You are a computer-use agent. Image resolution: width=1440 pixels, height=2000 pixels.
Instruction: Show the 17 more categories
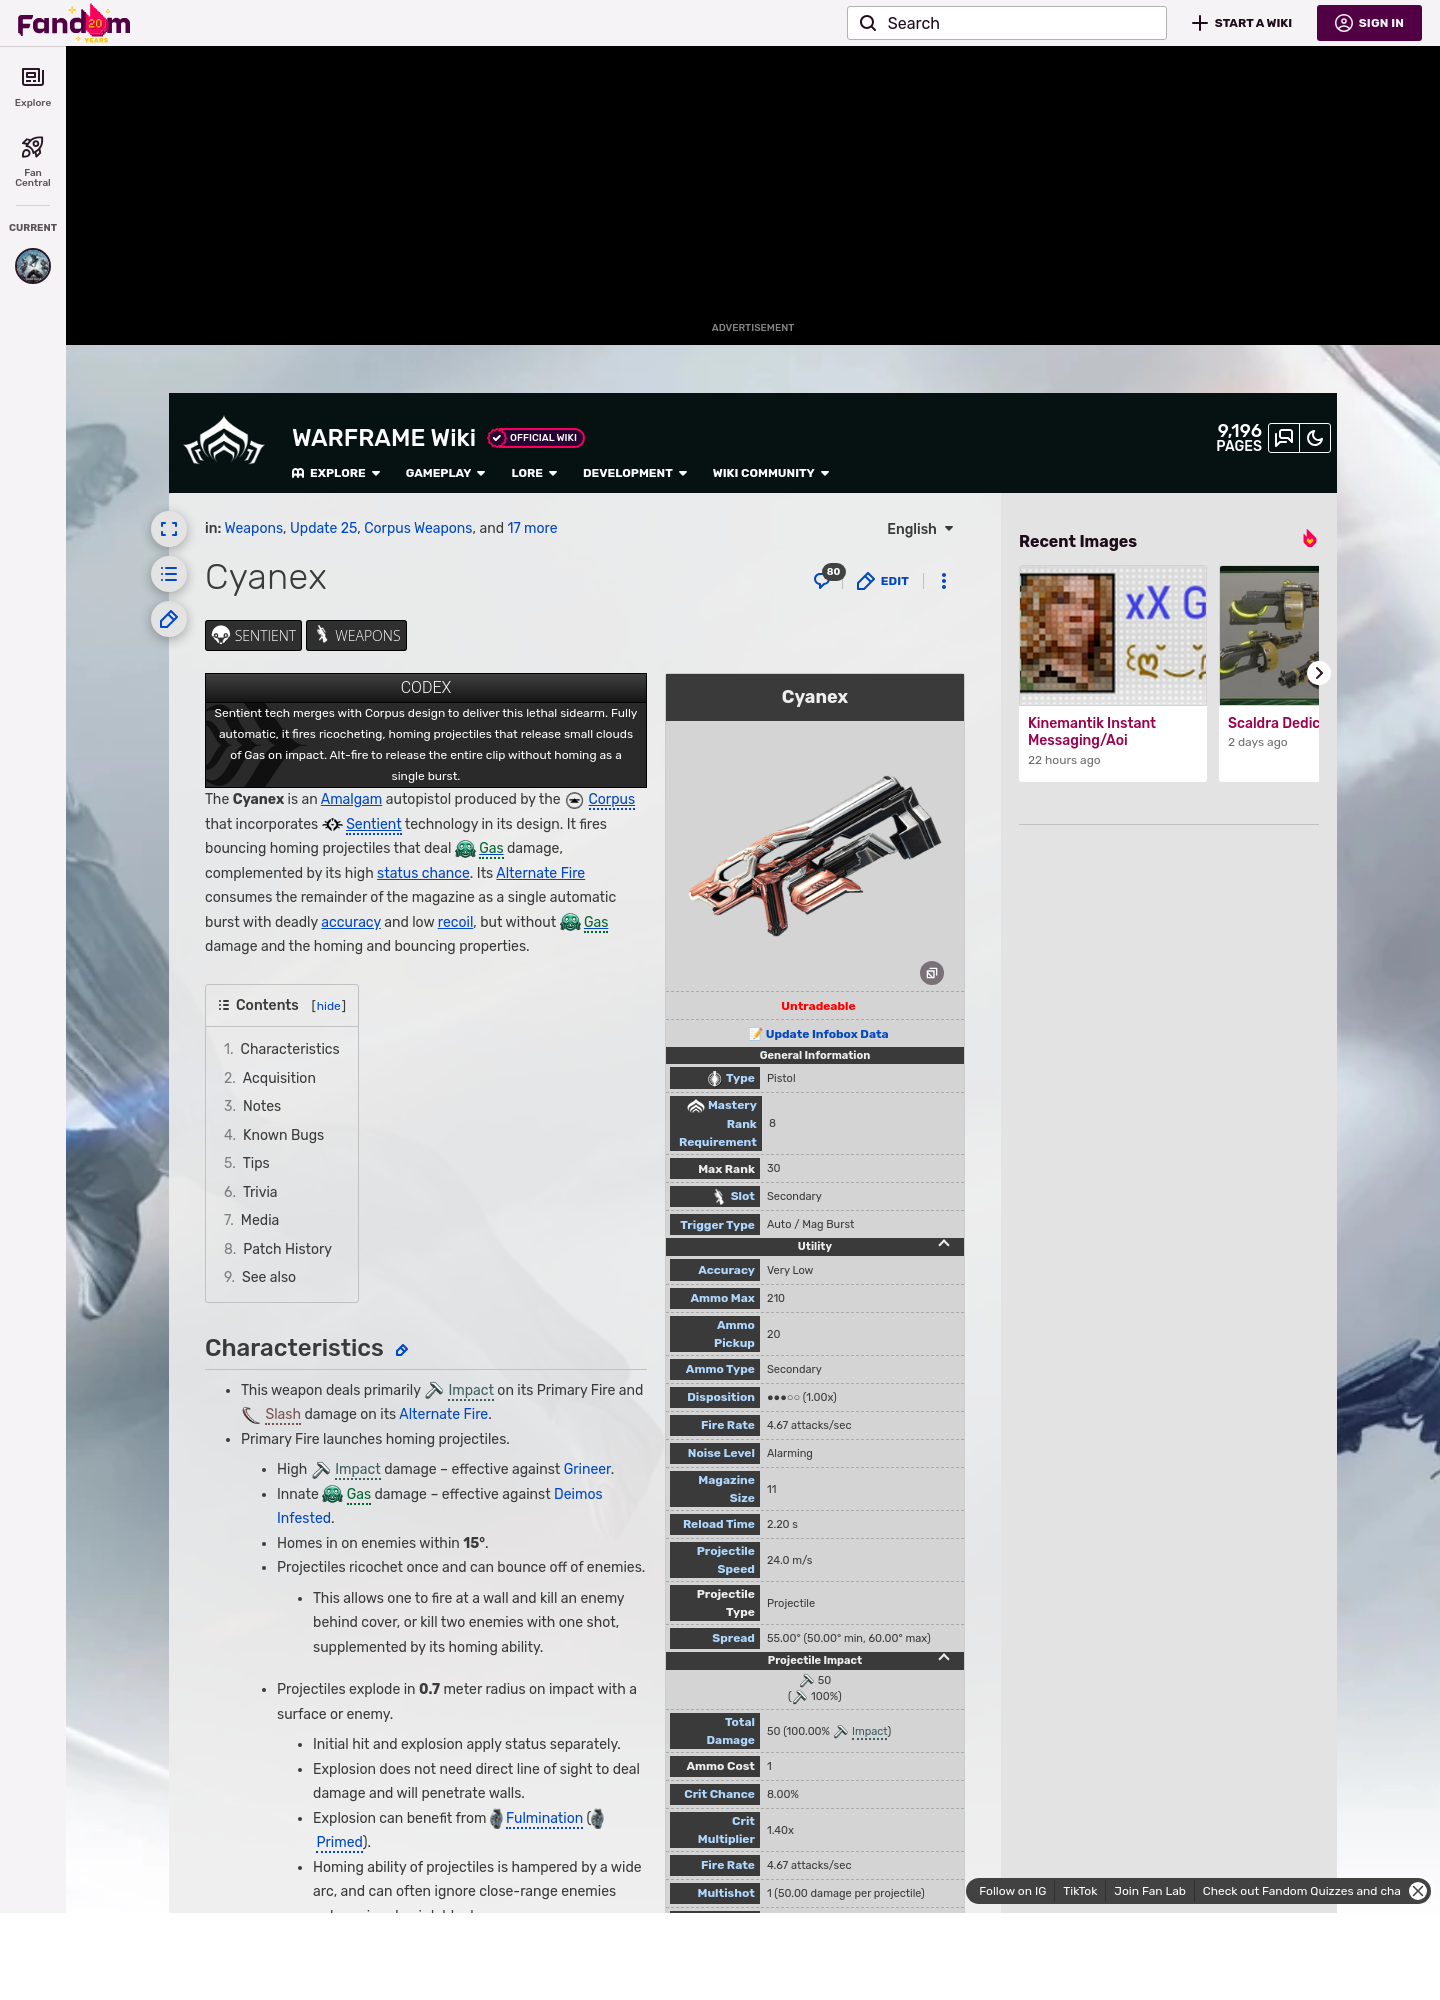point(532,528)
